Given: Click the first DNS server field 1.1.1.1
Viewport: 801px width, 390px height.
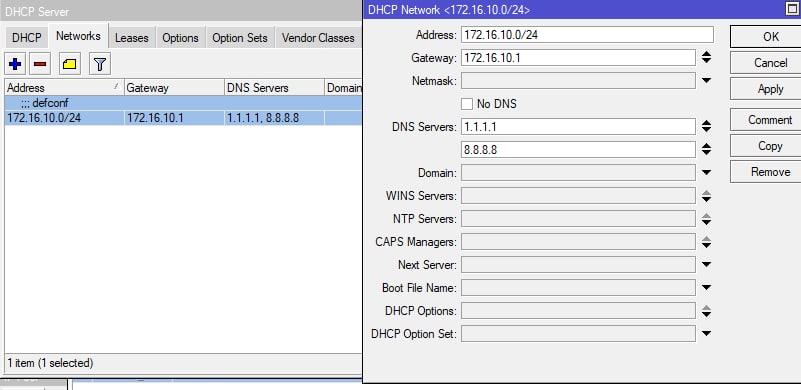Looking at the screenshot, I should 578,126.
